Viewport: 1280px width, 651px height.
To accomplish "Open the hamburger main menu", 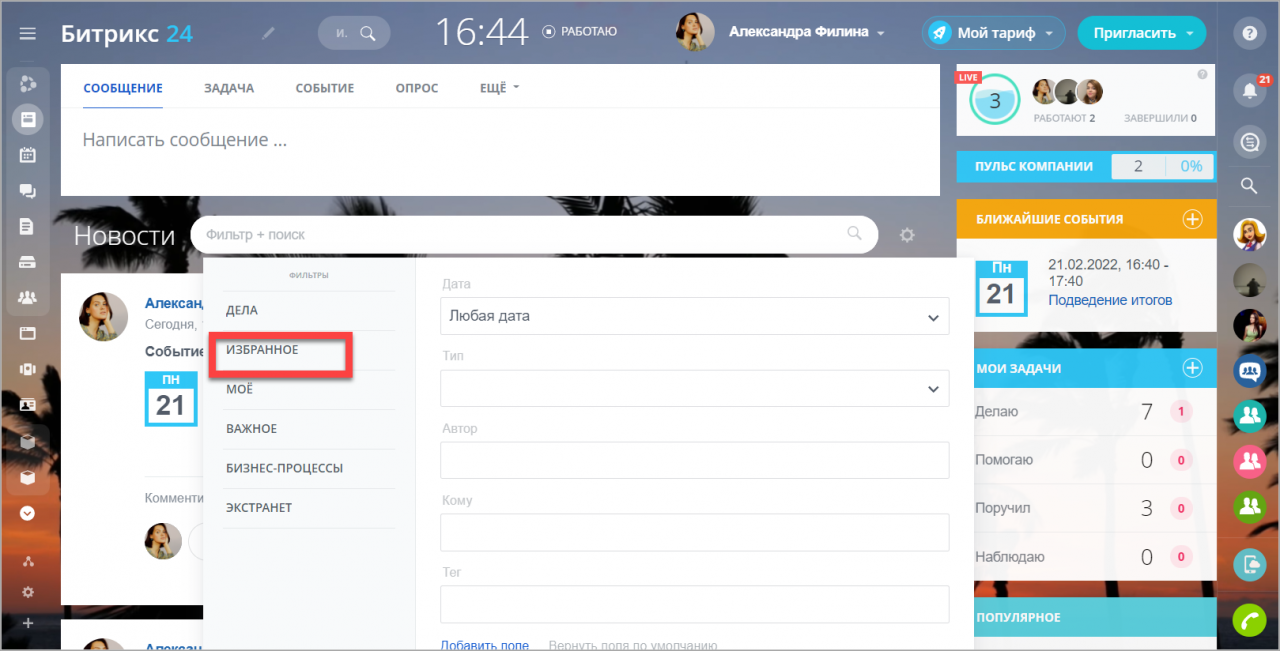I will pyautogui.click(x=28, y=33).
